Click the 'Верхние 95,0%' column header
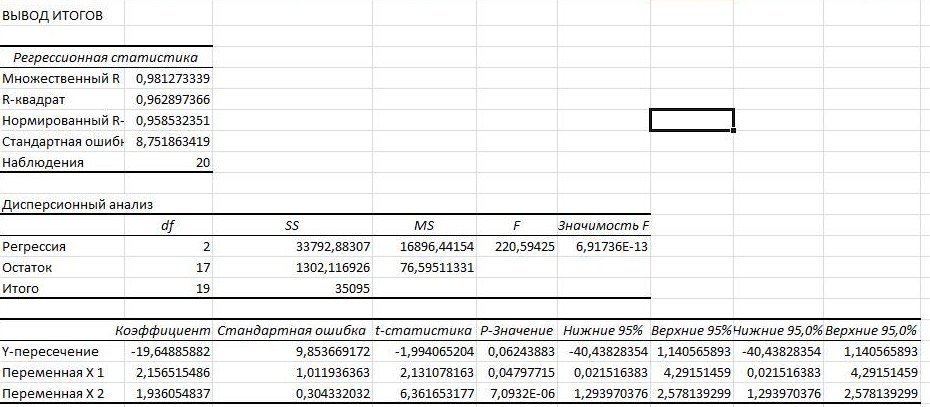 pos(871,330)
